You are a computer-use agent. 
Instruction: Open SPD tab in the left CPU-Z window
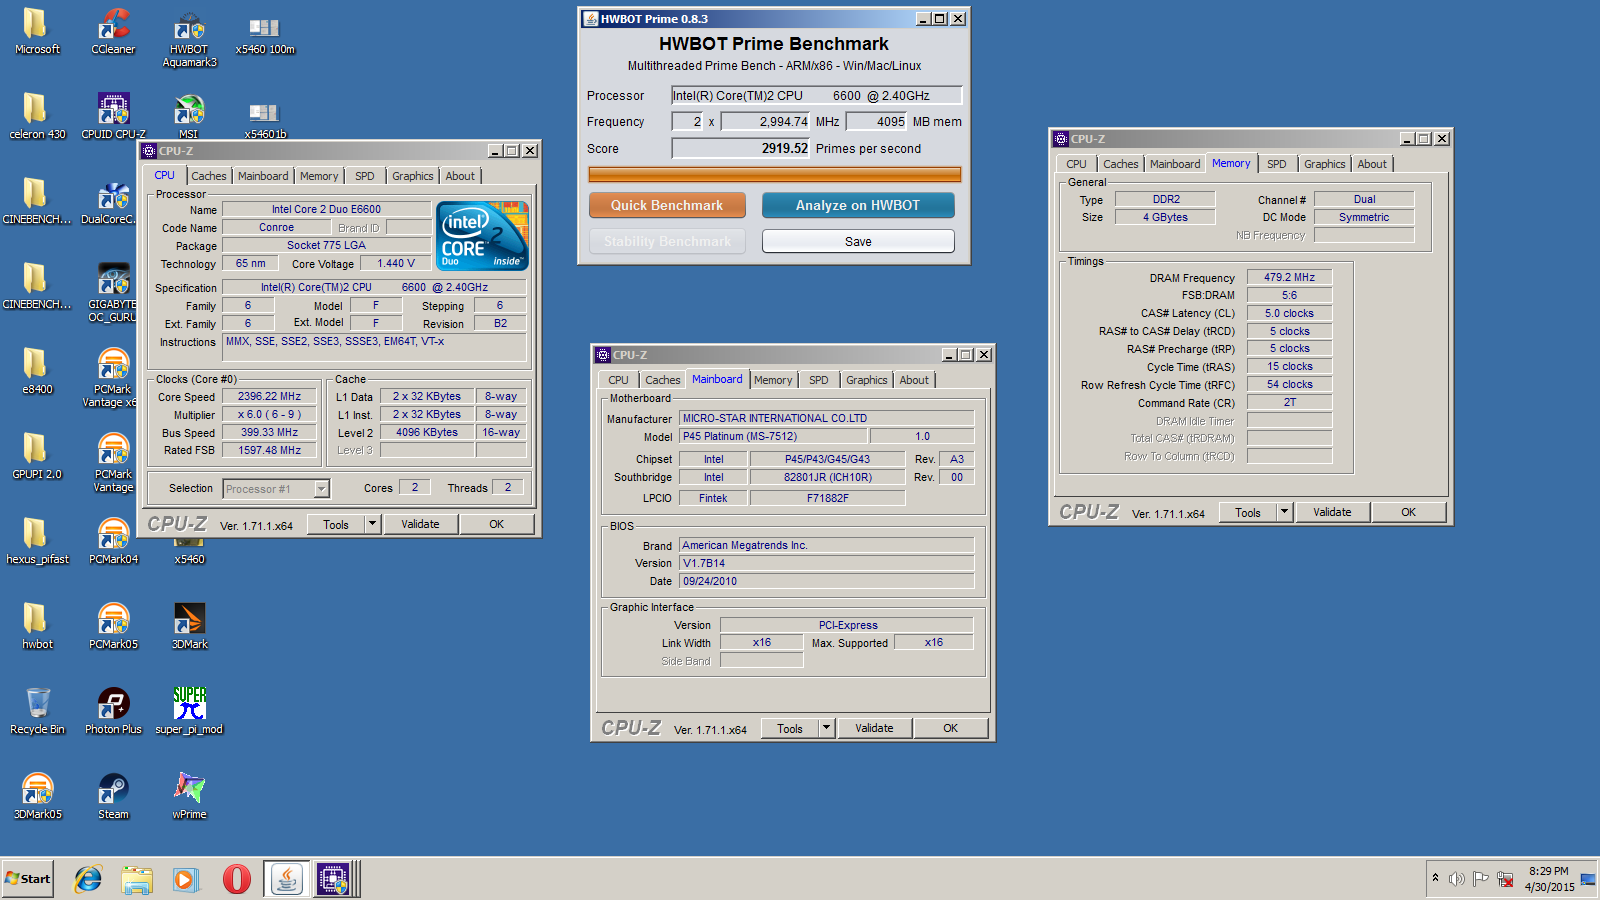(365, 176)
